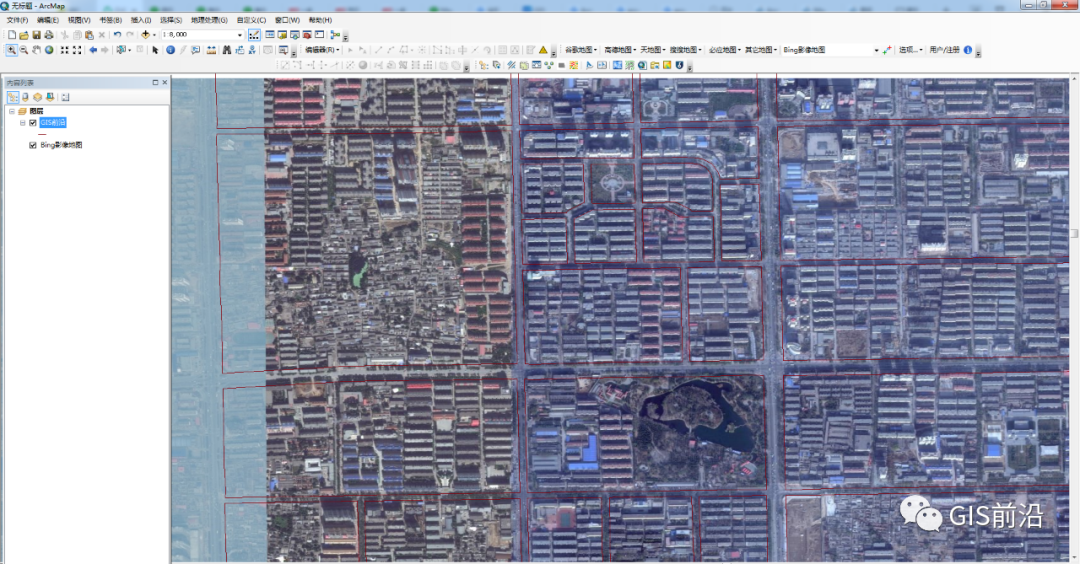Click the blue info icon after 用户/注册
This screenshot has height=564, width=1080.
pos(968,50)
